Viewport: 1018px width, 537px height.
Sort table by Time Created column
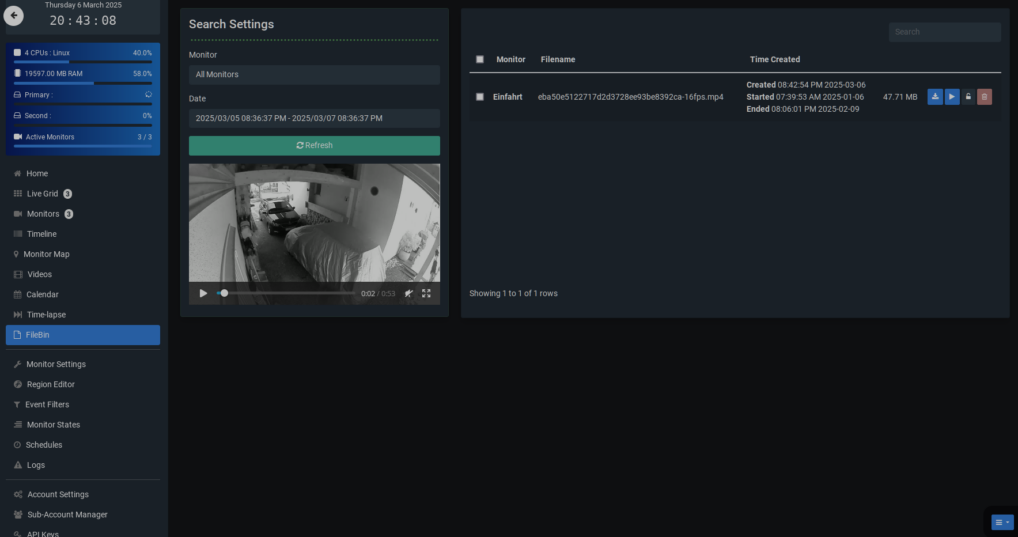775,60
